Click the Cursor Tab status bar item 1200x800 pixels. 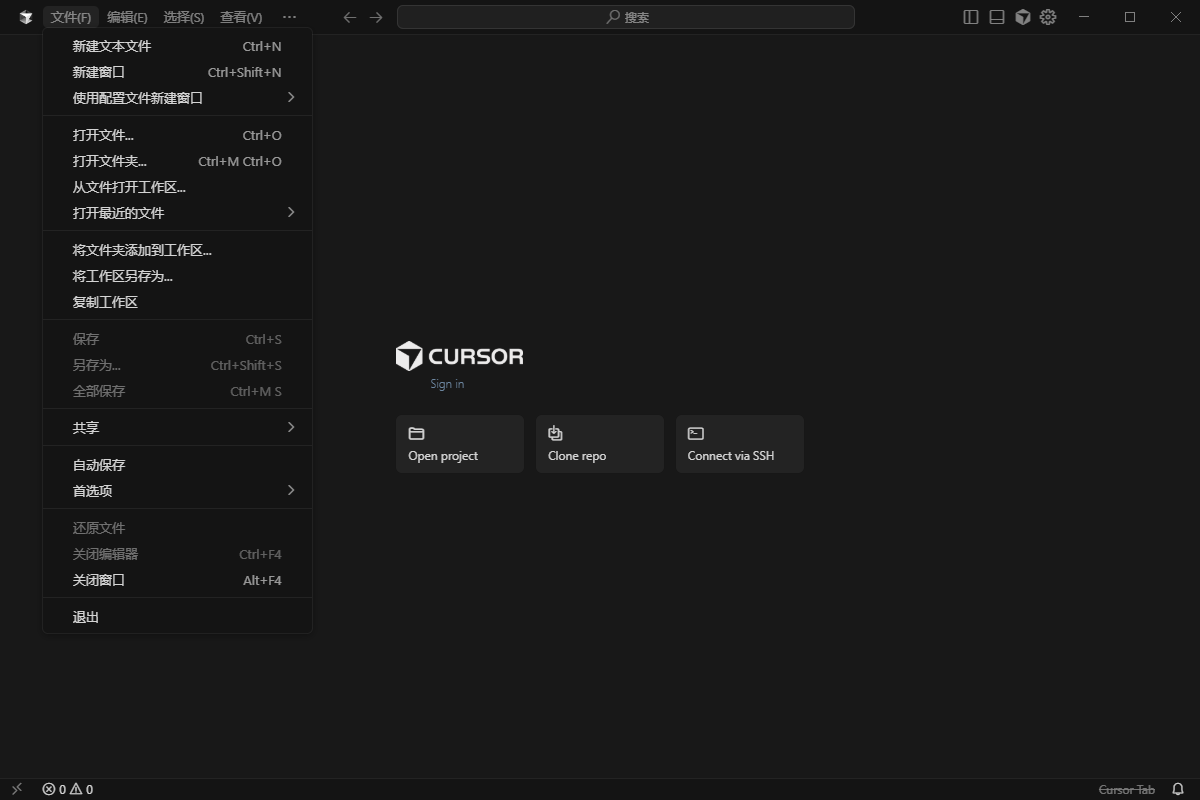(1127, 789)
